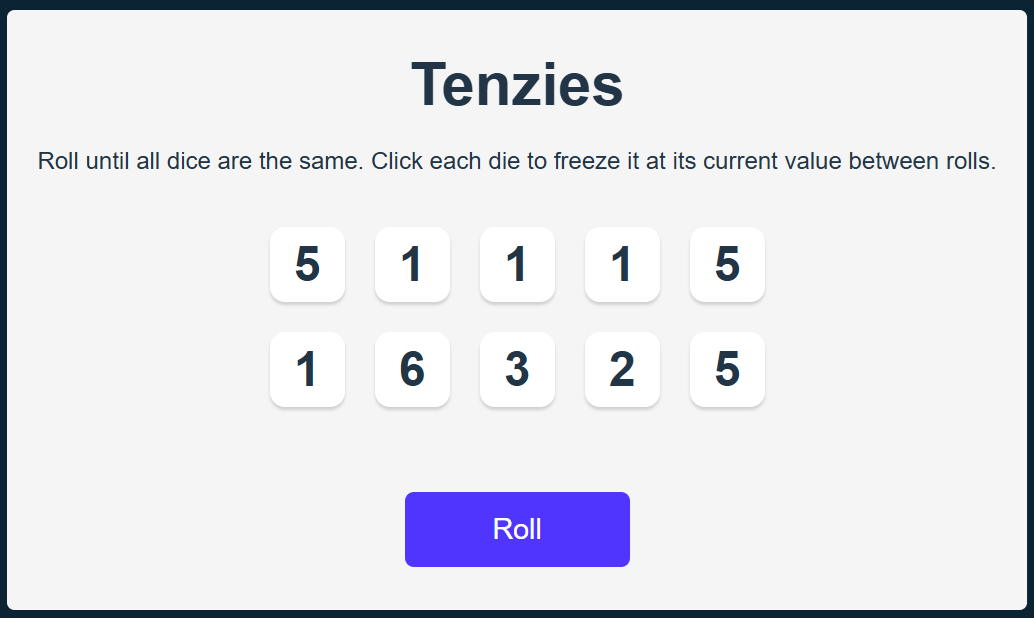Freeze the die showing 6
Image resolution: width=1034 pixels, height=618 pixels.
[412, 369]
